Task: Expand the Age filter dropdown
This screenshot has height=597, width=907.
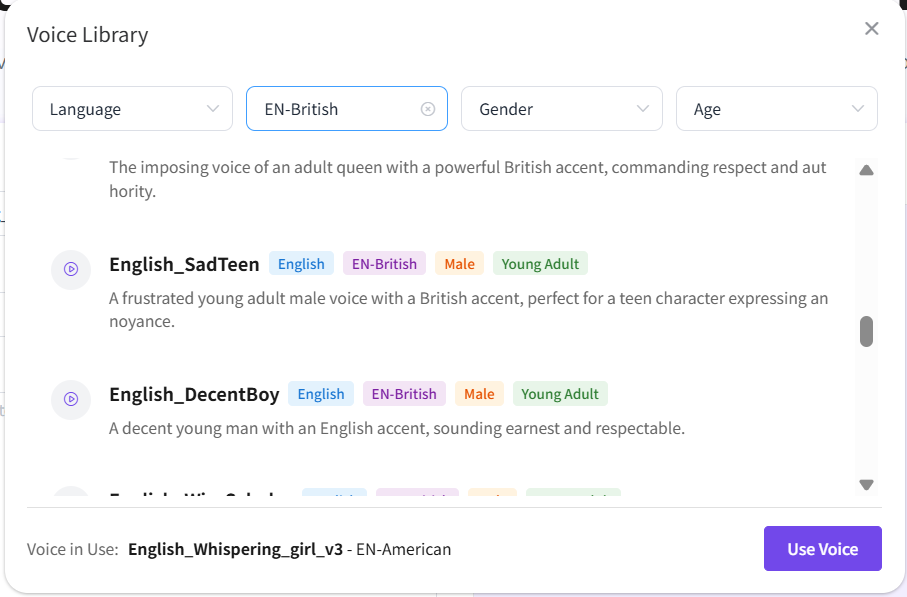Action: tap(776, 109)
